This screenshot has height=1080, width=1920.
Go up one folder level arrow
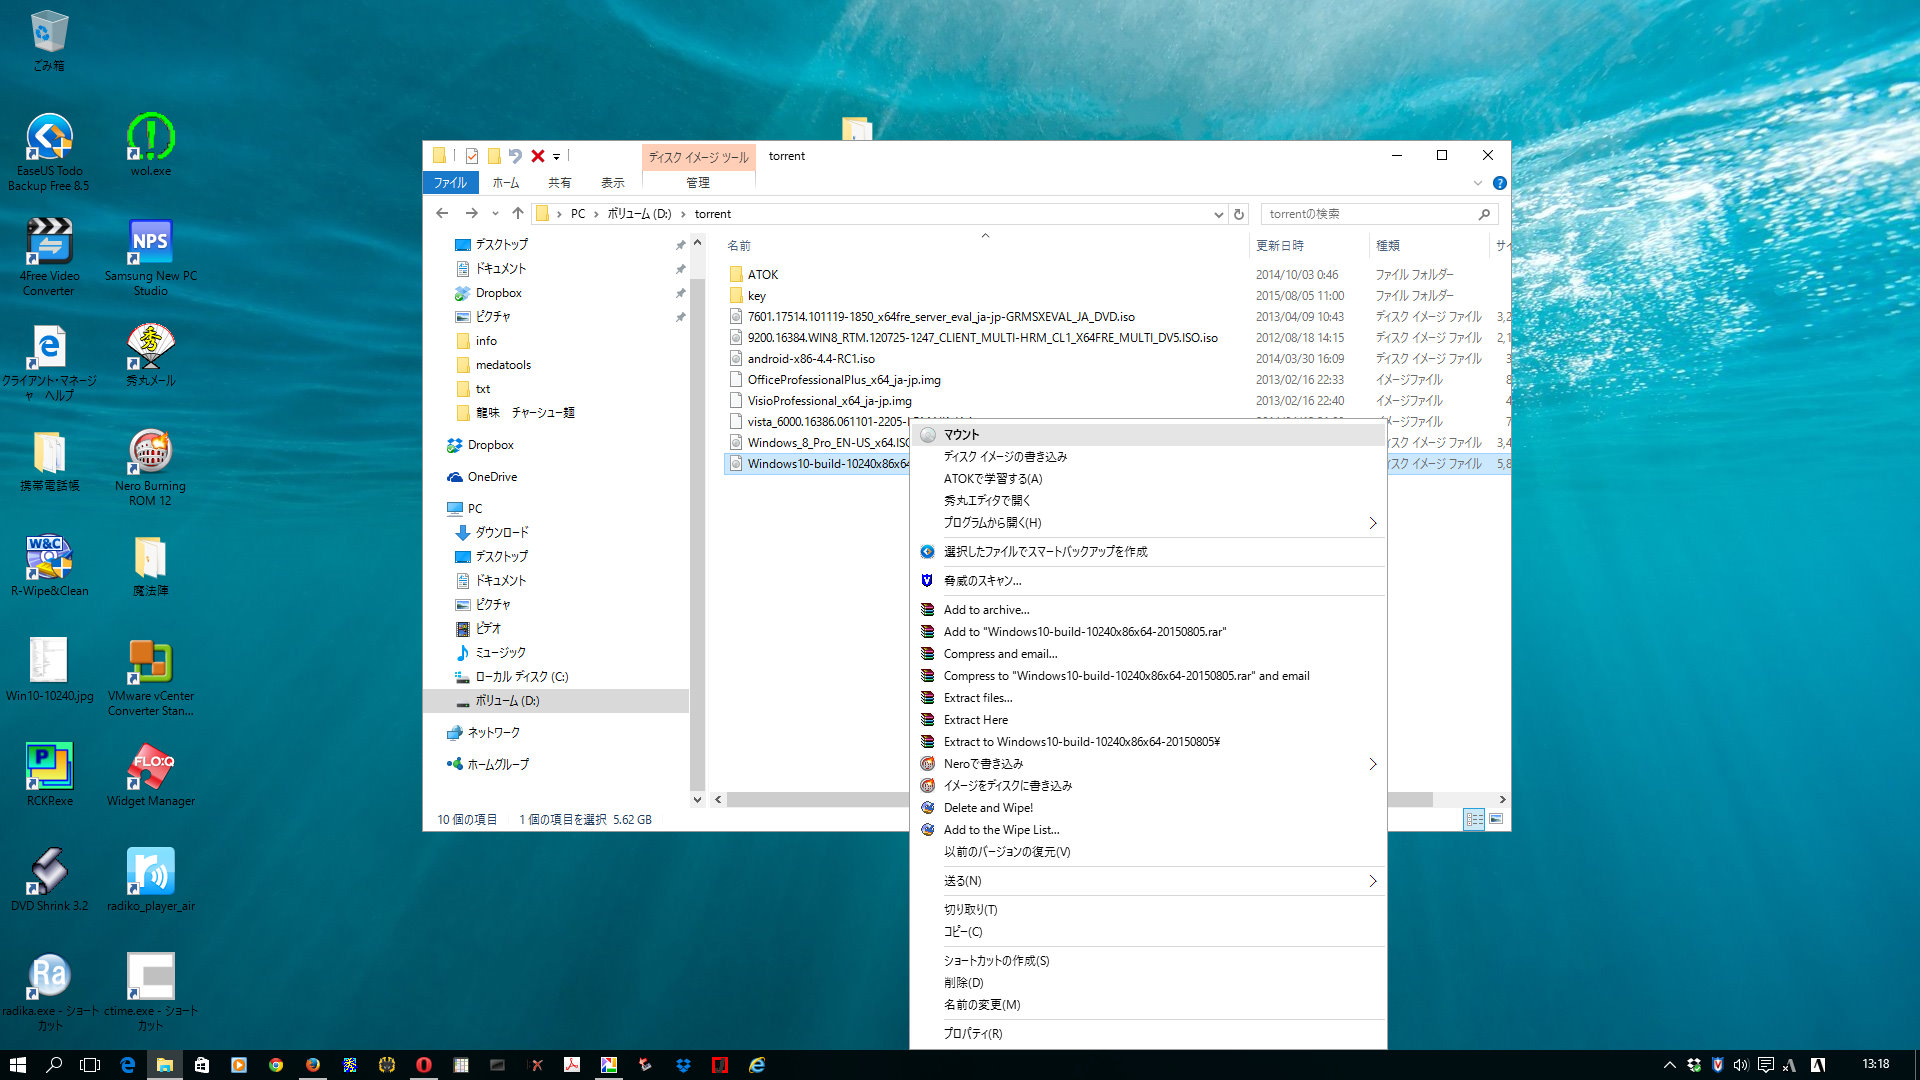pos(517,213)
